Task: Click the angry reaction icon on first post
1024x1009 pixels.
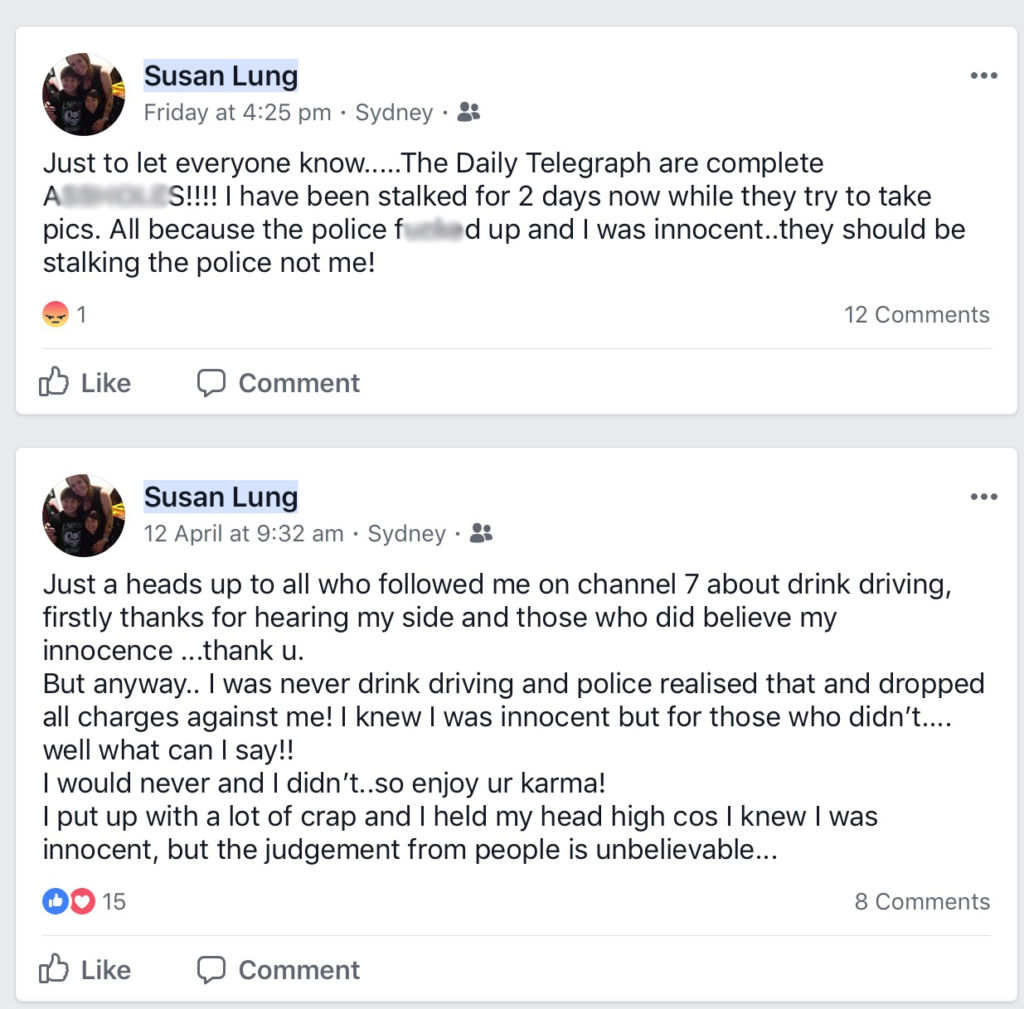Action: pyautogui.click(x=55, y=315)
